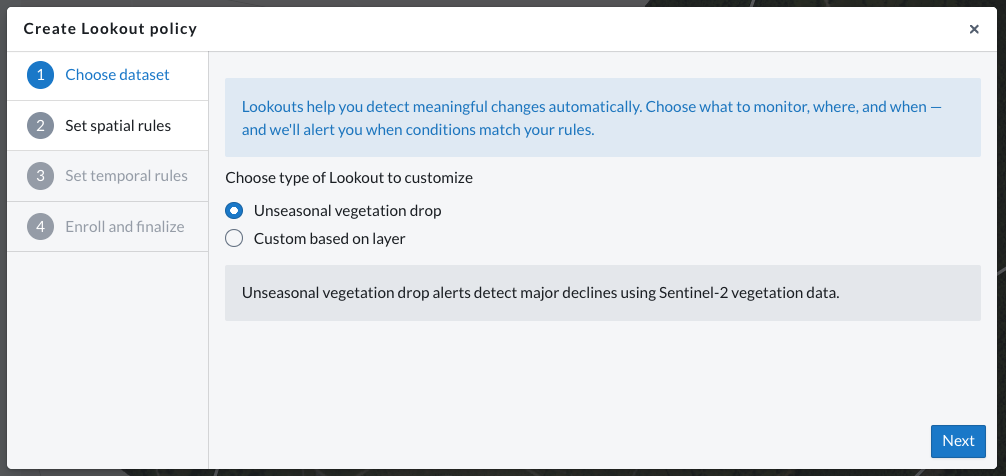This screenshot has width=1006, height=476.
Task: Switch to the Set spatial rules step
Action: click(x=118, y=126)
